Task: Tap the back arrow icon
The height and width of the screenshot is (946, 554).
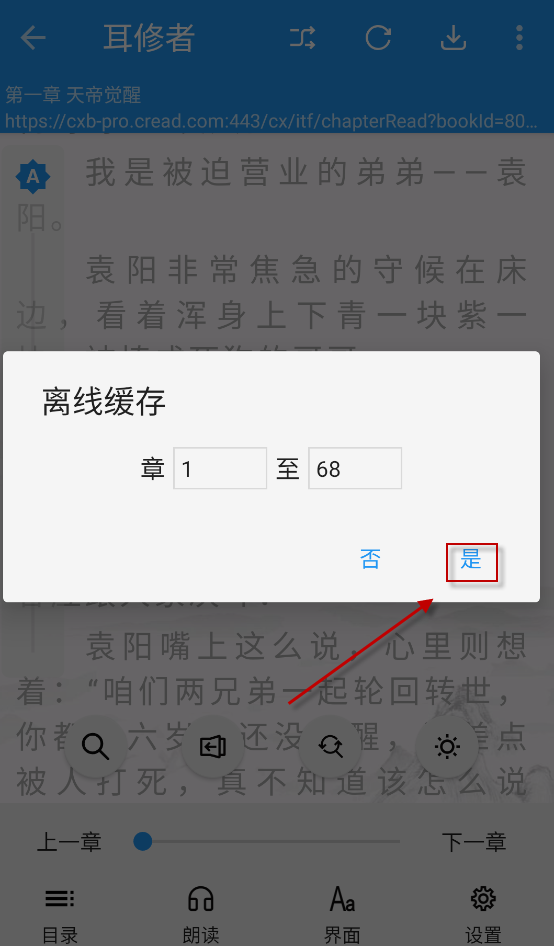Action: pos(33,38)
